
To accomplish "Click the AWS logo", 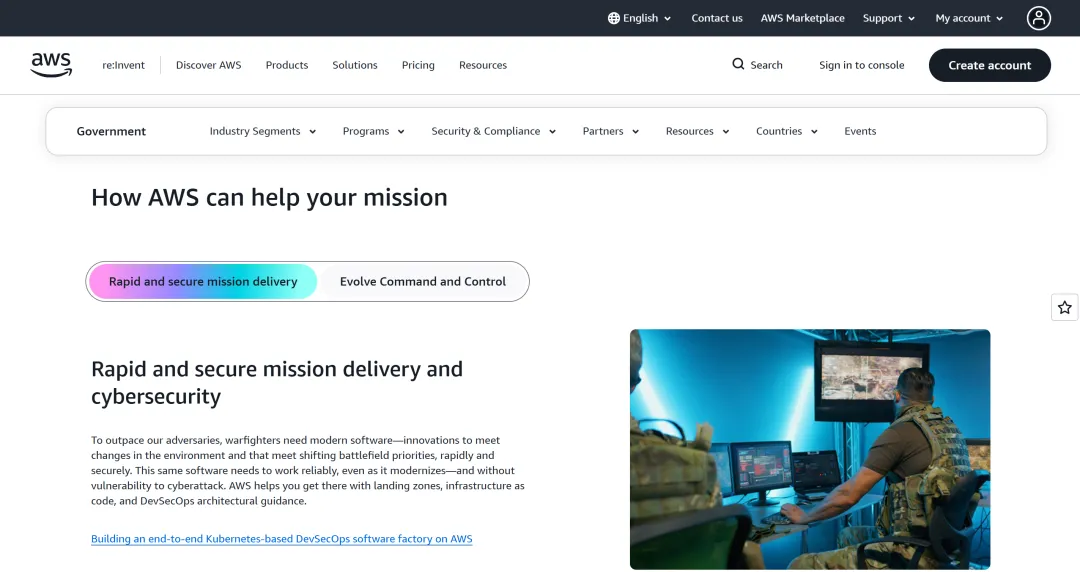I will 51,65.
